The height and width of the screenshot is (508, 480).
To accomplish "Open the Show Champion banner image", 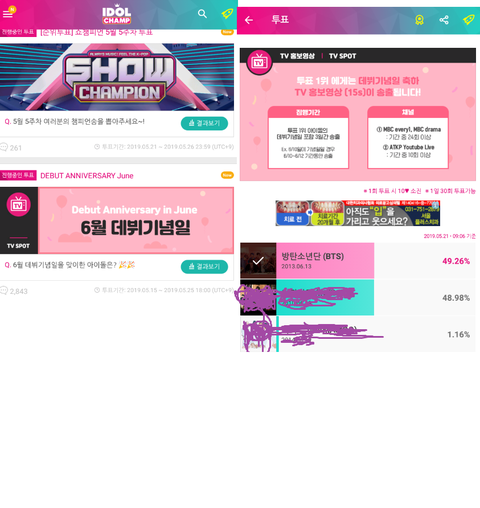I will [117, 77].
